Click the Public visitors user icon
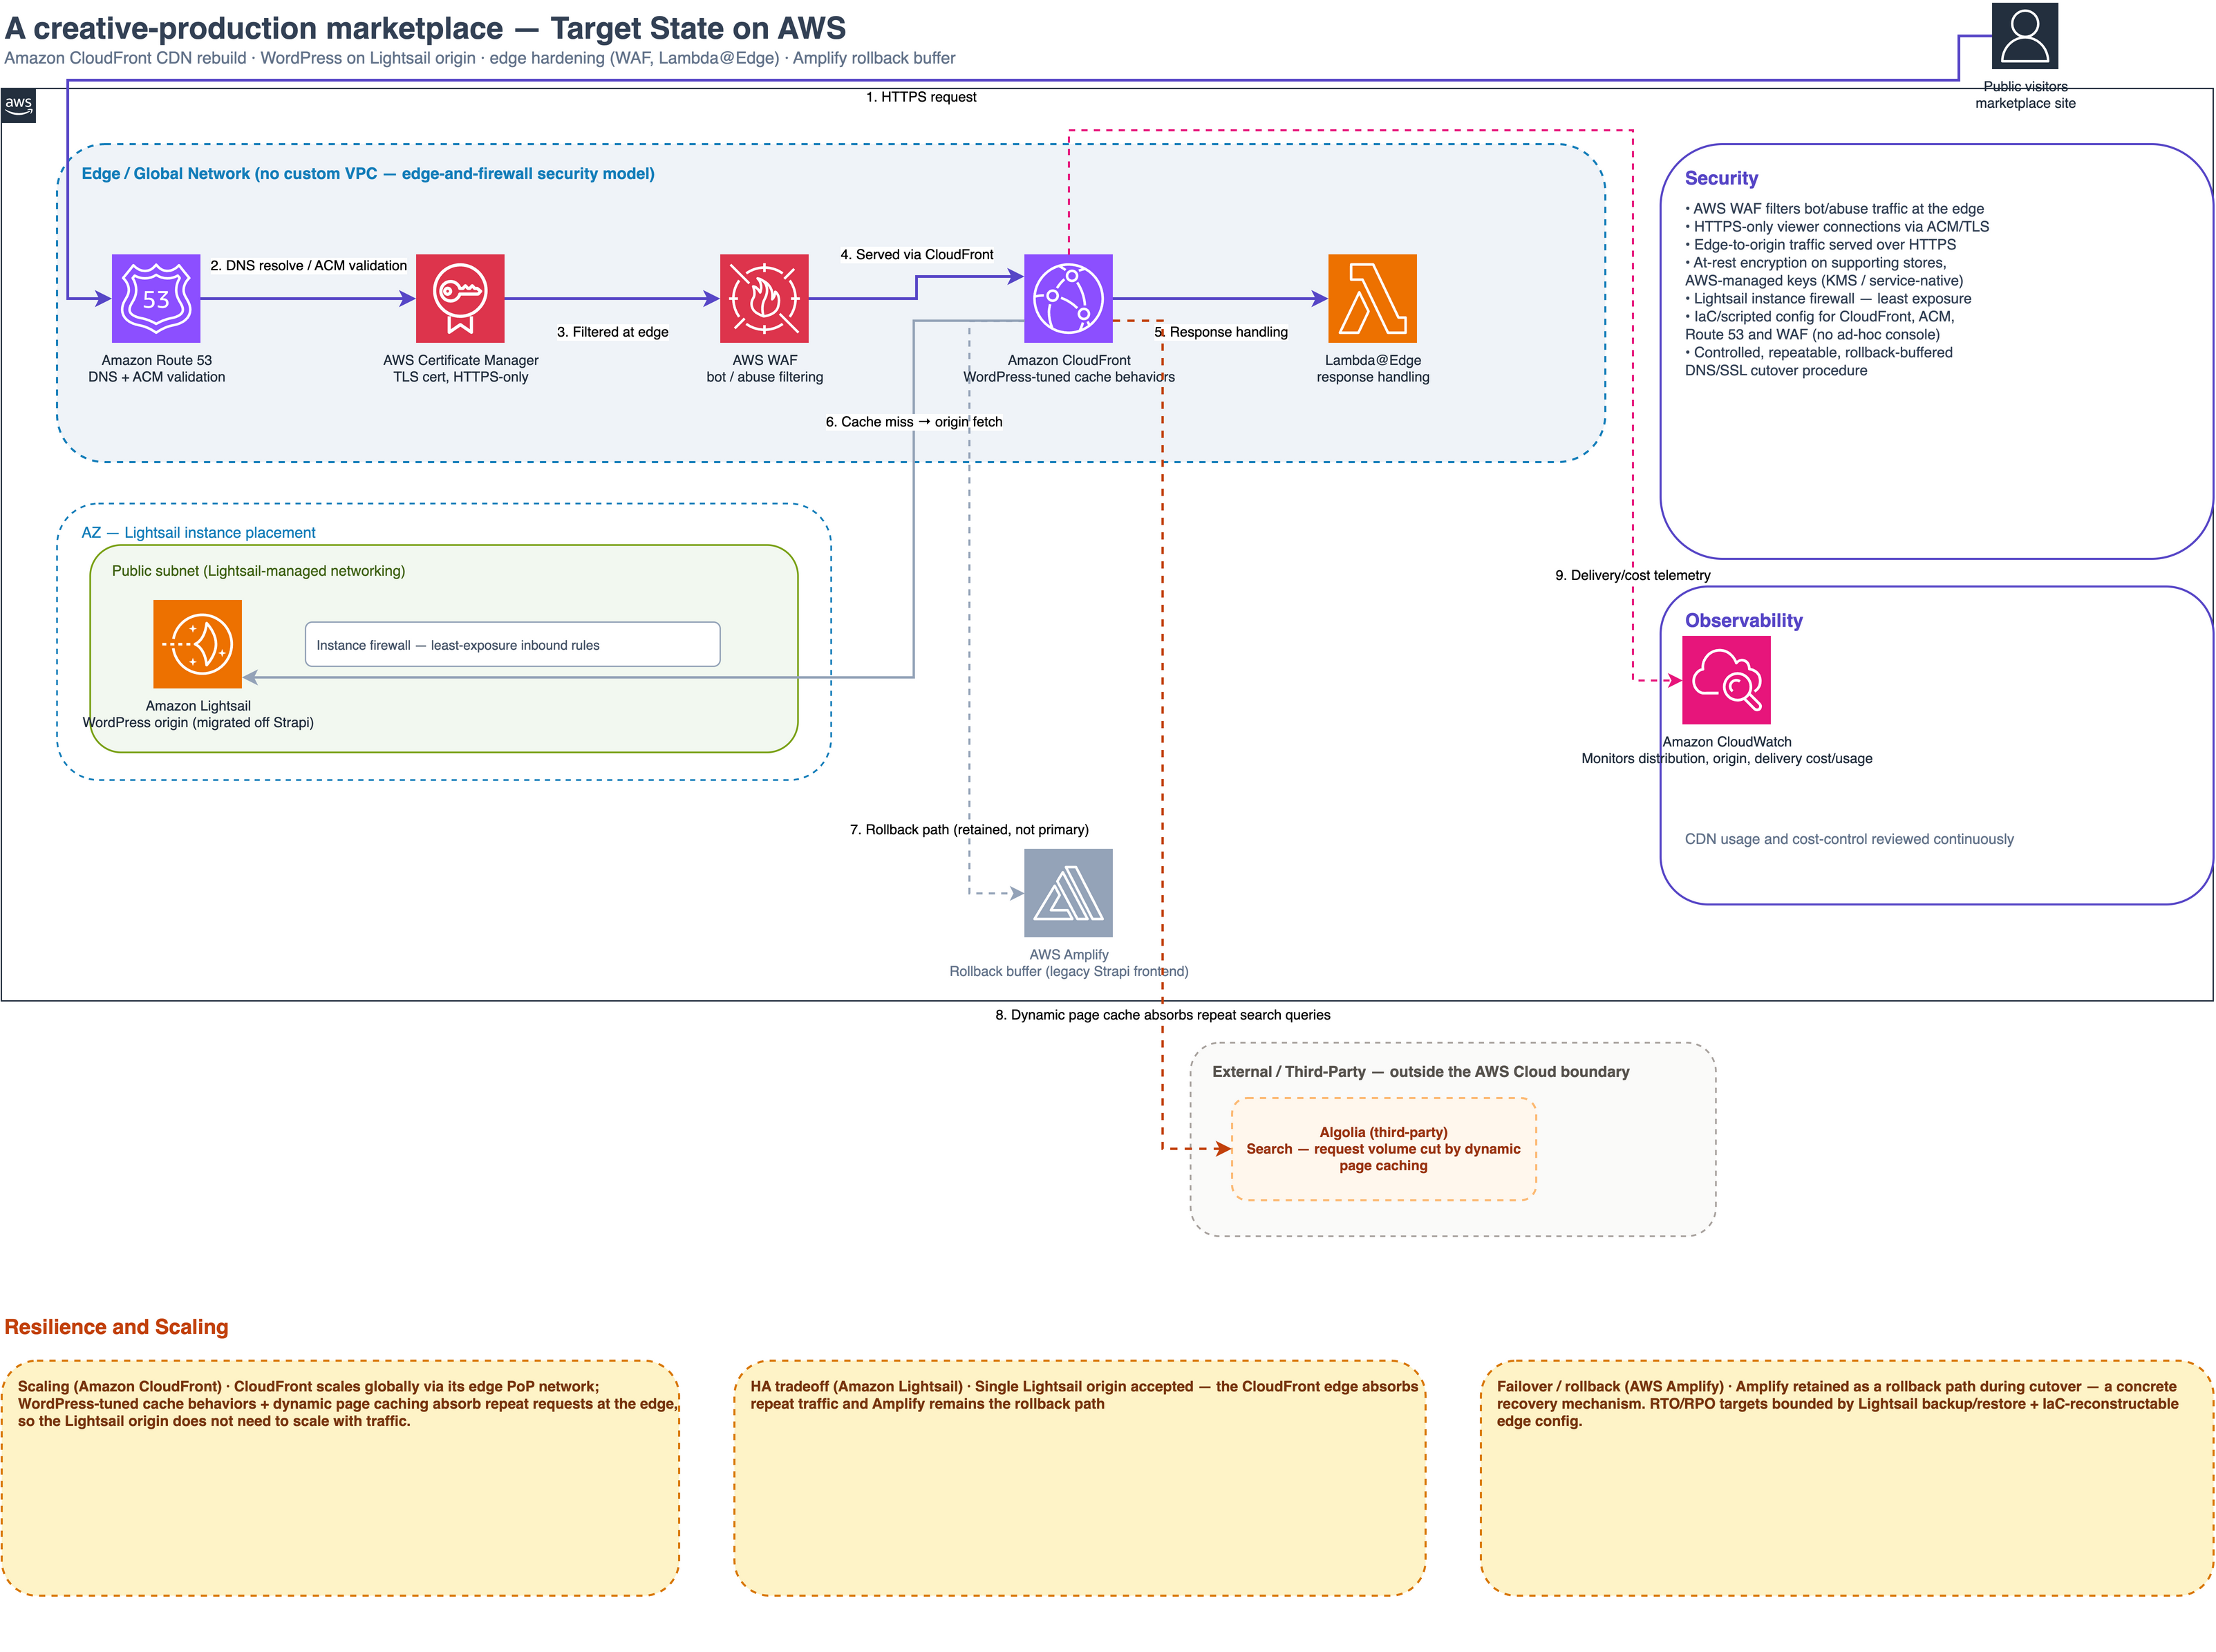2216x1652 pixels. (x=2024, y=36)
